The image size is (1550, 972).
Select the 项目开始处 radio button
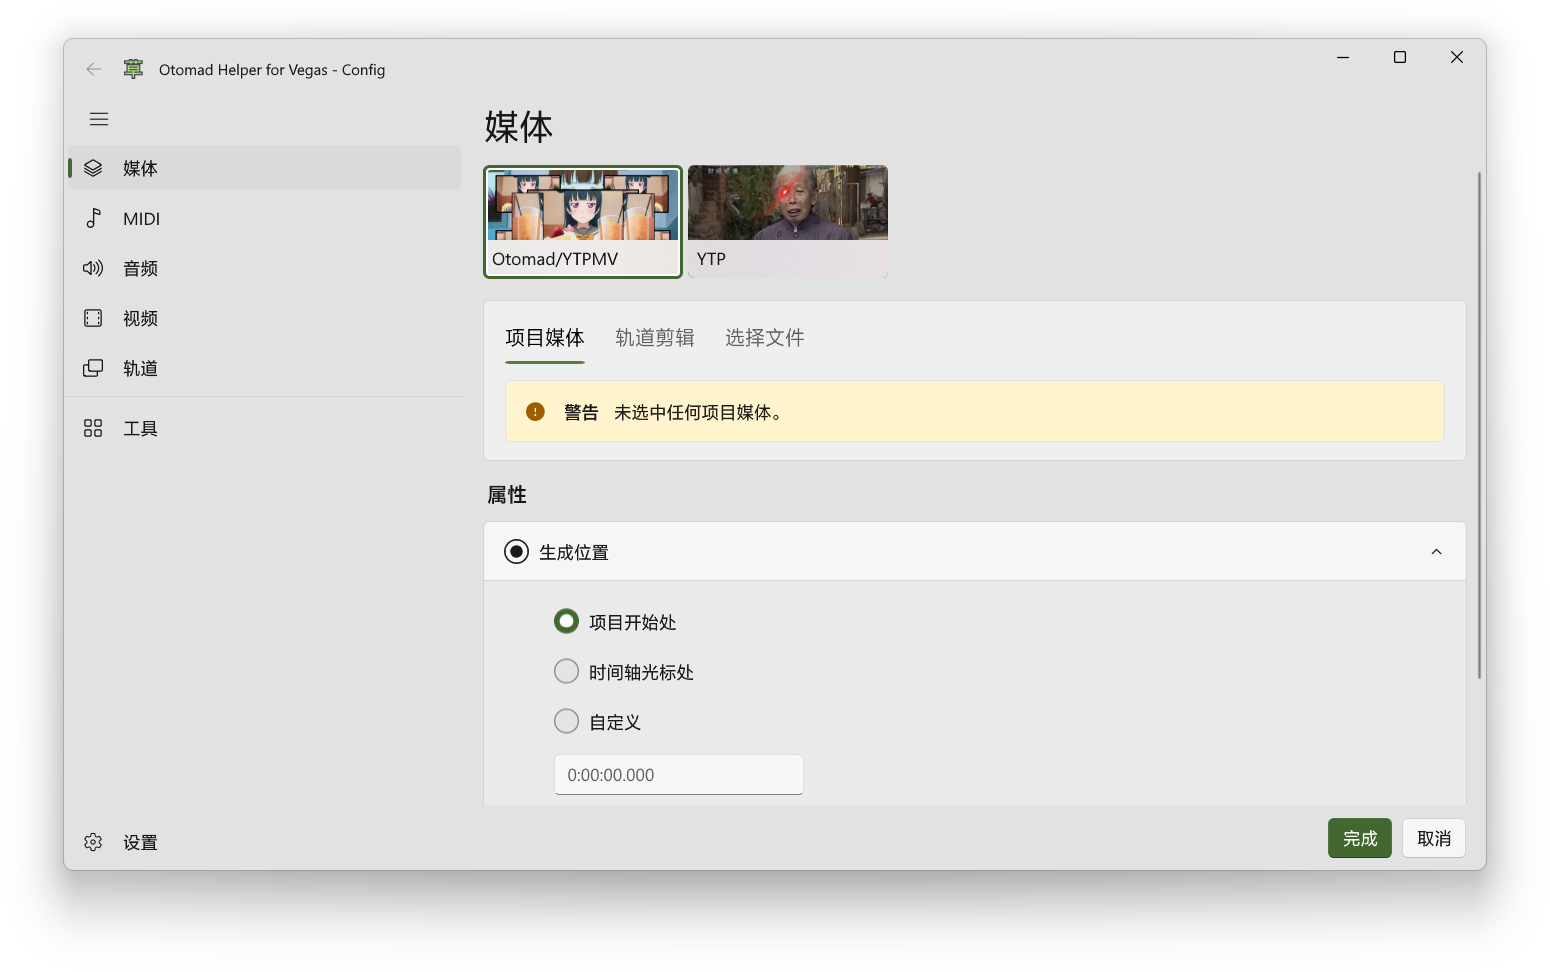(566, 621)
